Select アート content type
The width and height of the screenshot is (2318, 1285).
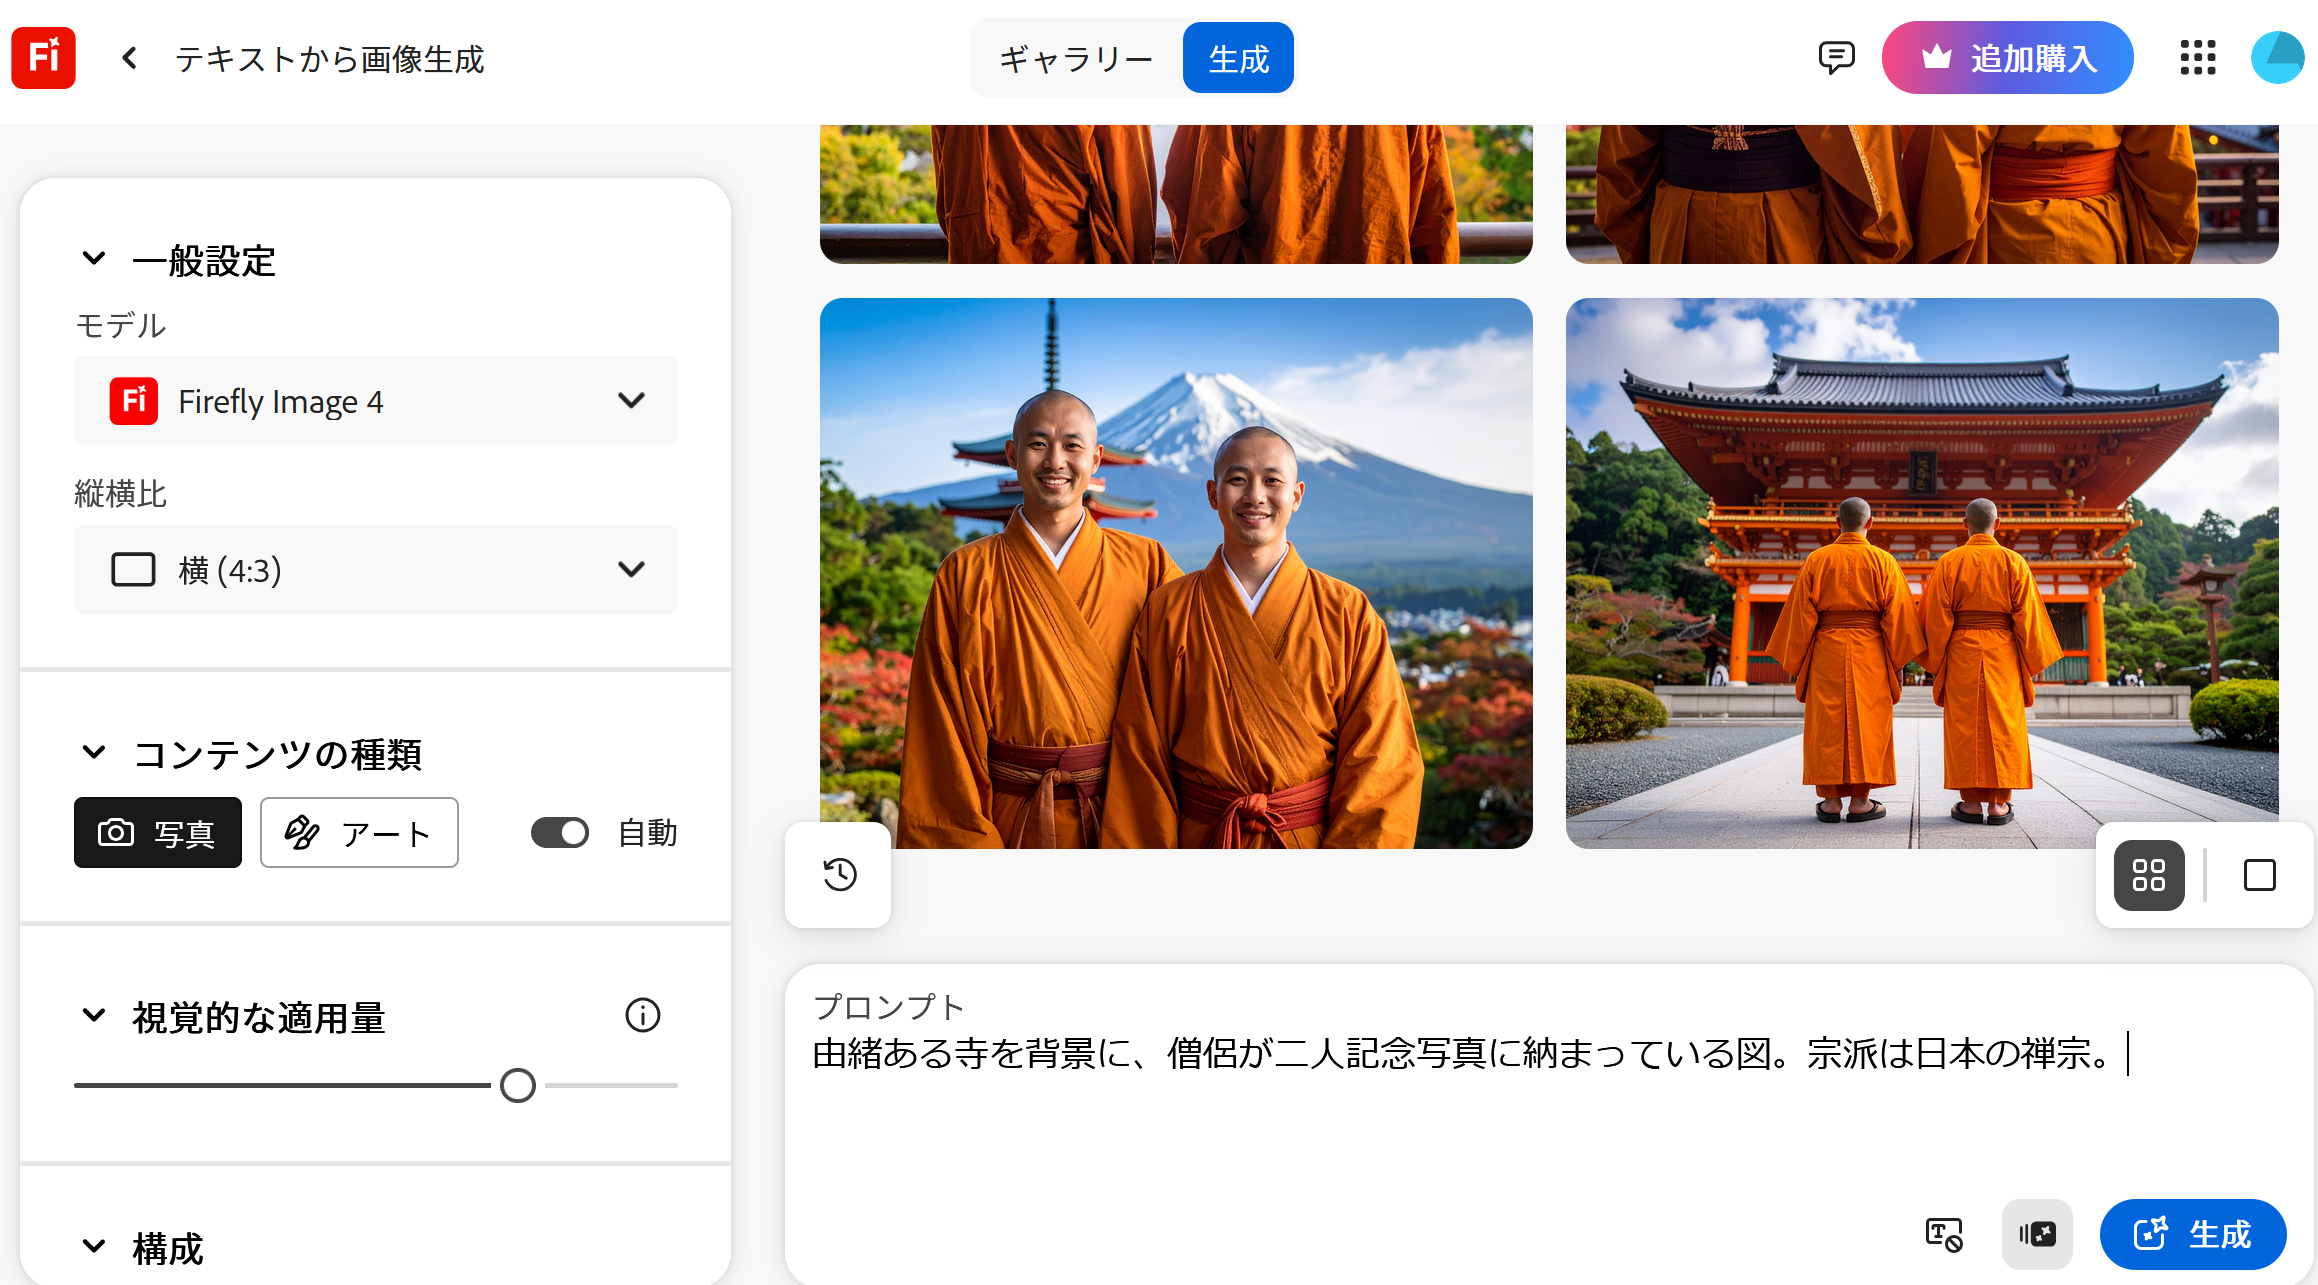(x=359, y=832)
